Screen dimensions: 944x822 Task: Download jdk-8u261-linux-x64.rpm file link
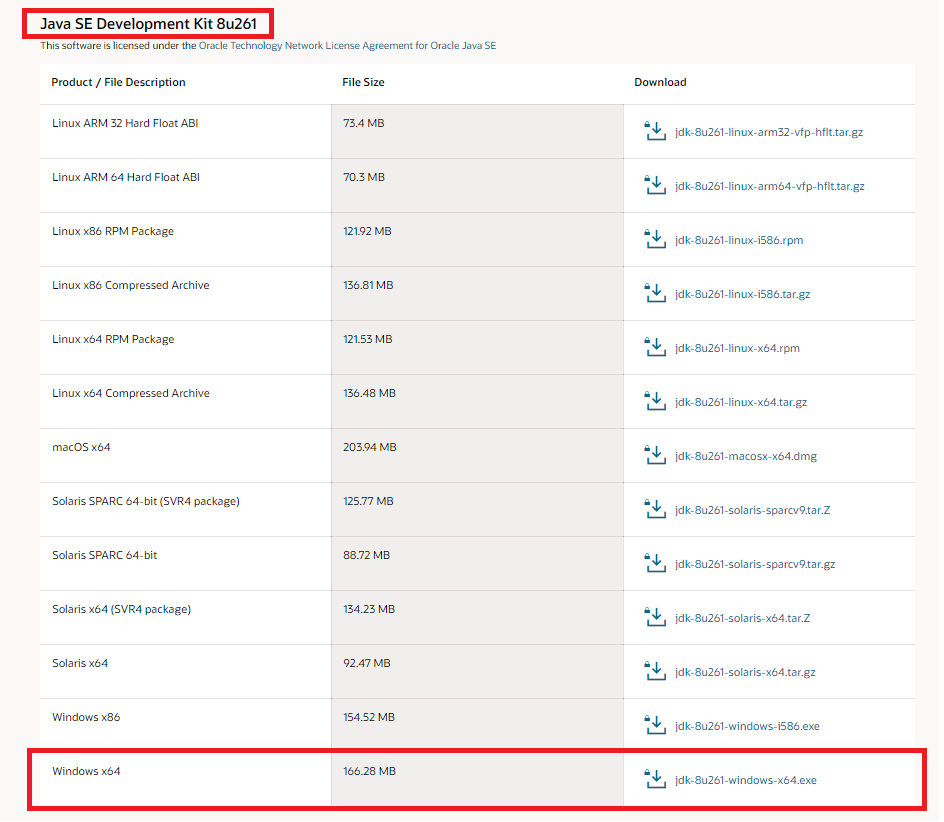(737, 349)
